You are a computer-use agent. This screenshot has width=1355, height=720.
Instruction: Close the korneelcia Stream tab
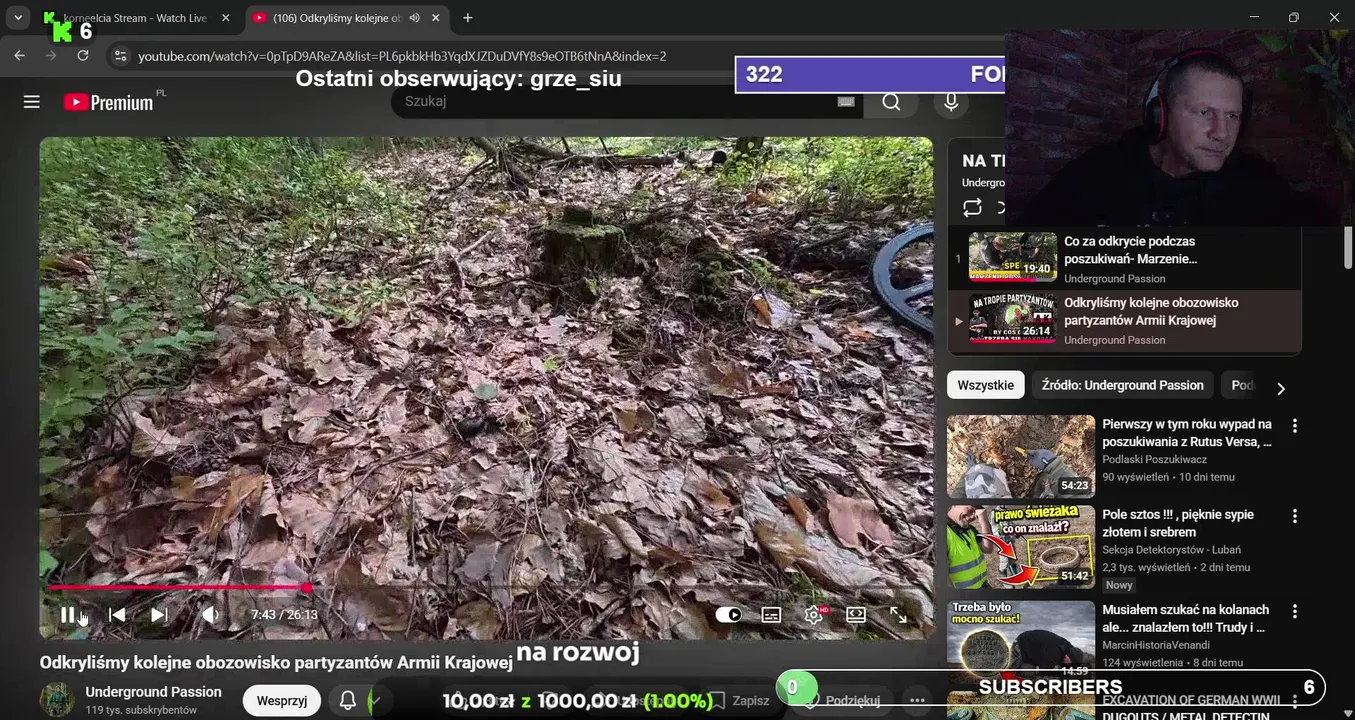pos(225,18)
